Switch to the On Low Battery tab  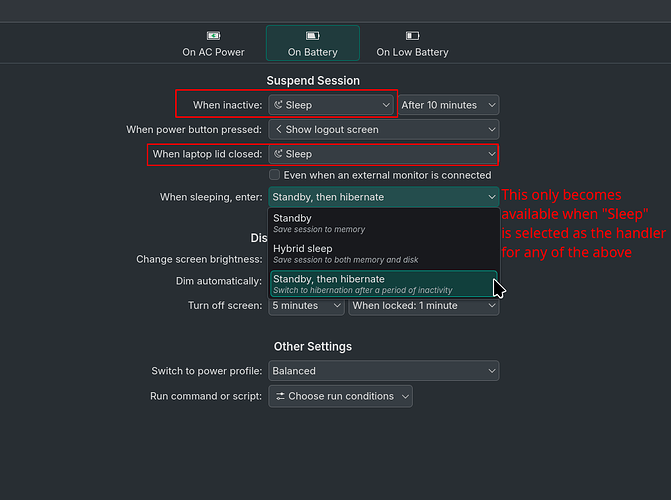[x=412, y=43]
